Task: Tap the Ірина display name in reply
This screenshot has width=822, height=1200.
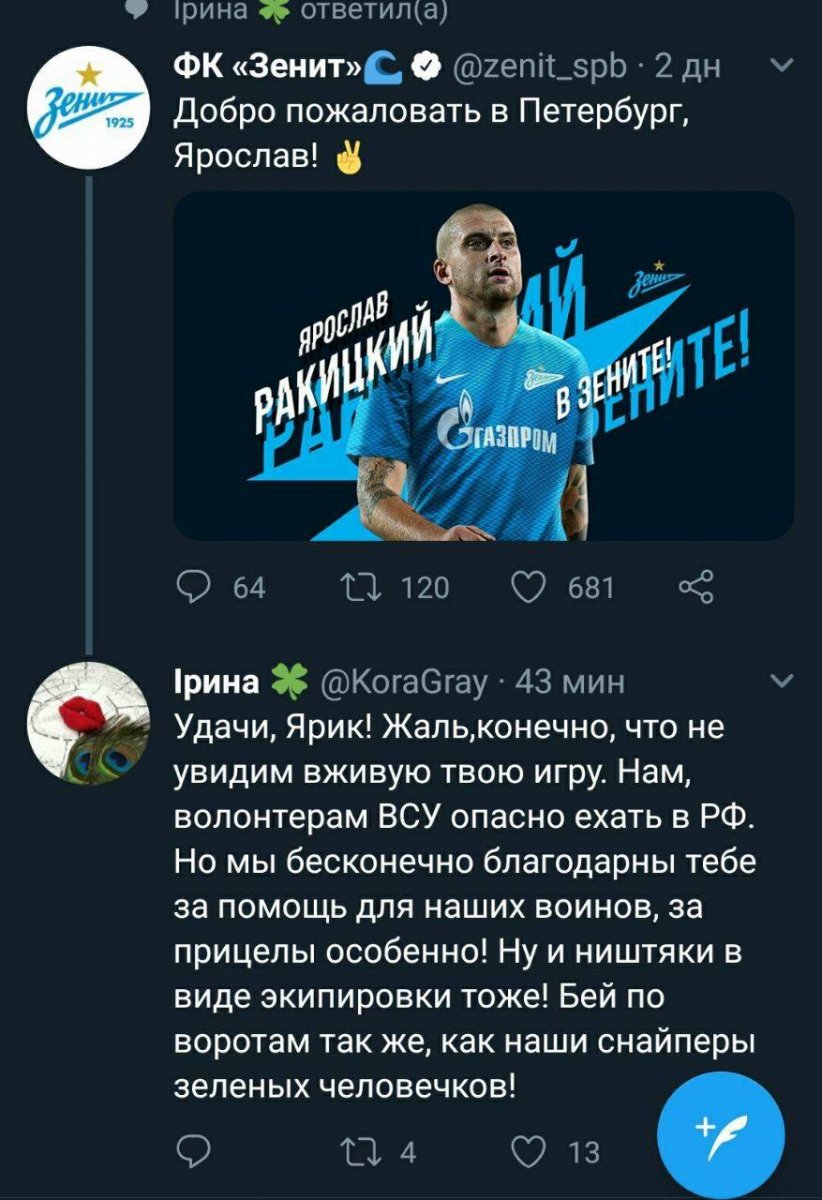Action: coord(216,683)
